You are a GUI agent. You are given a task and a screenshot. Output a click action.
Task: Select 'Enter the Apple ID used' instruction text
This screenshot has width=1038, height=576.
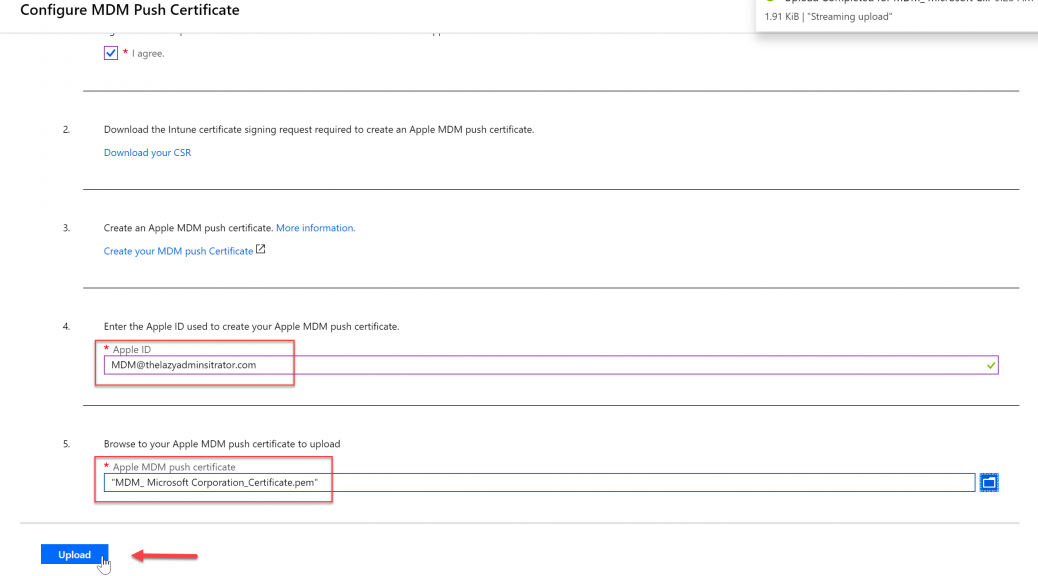[252, 326]
